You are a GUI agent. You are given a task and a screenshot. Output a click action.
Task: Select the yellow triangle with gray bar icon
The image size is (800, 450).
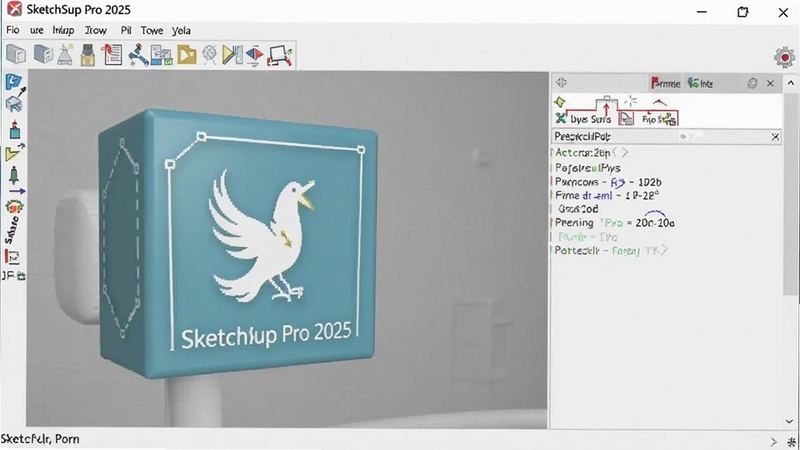232,55
